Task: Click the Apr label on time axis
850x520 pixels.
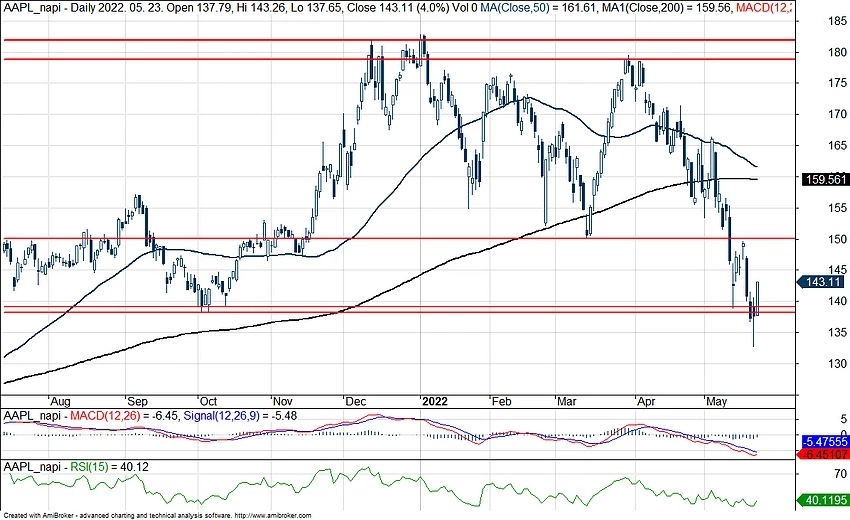Action: click(x=646, y=402)
